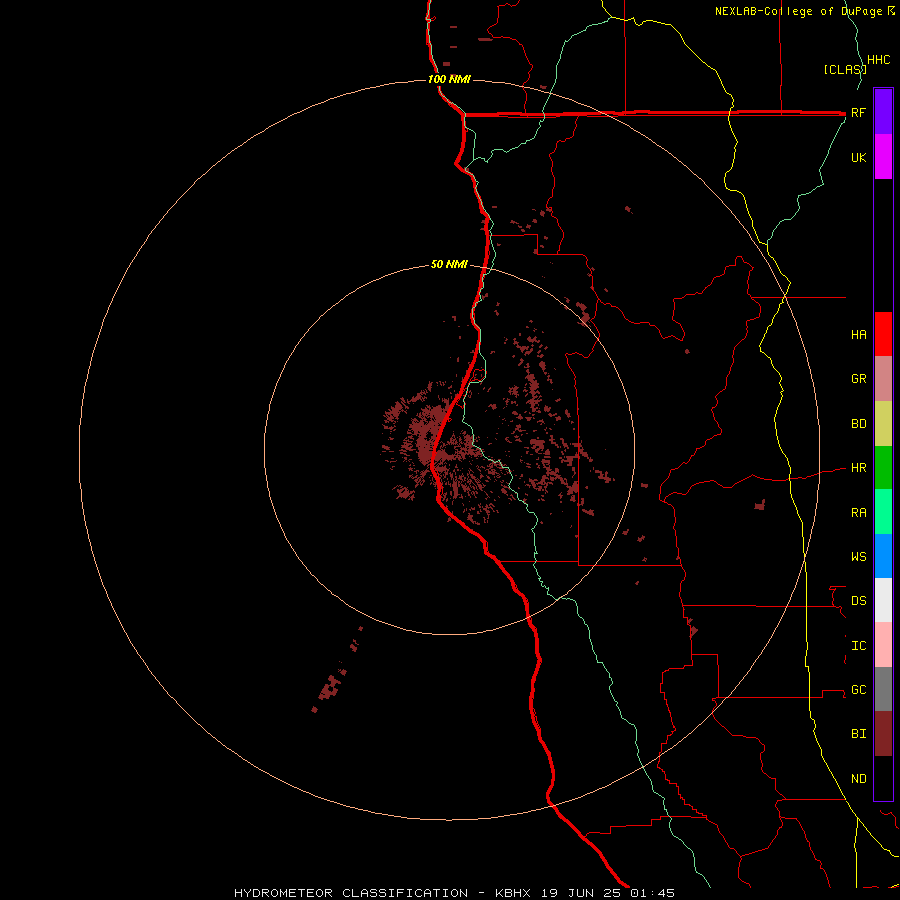Click the RF purple legend swatch
Viewport: 900px width, 900px height.
pyautogui.click(x=883, y=112)
